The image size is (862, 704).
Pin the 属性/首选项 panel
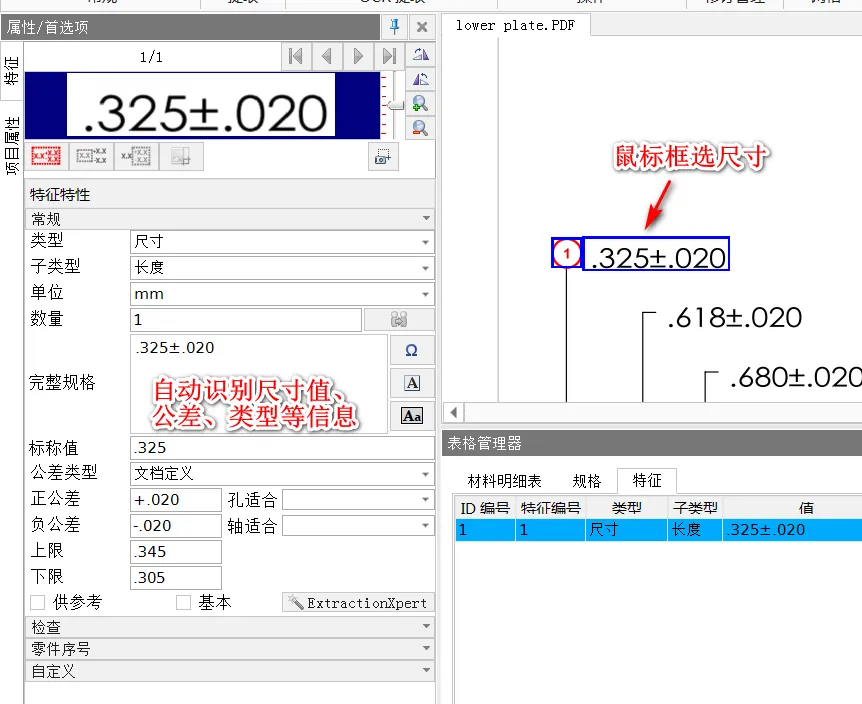(x=394, y=26)
